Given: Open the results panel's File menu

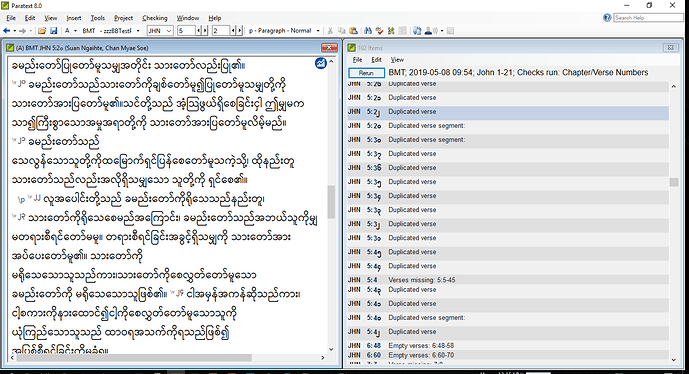Looking at the screenshot, I should [358, 60].
